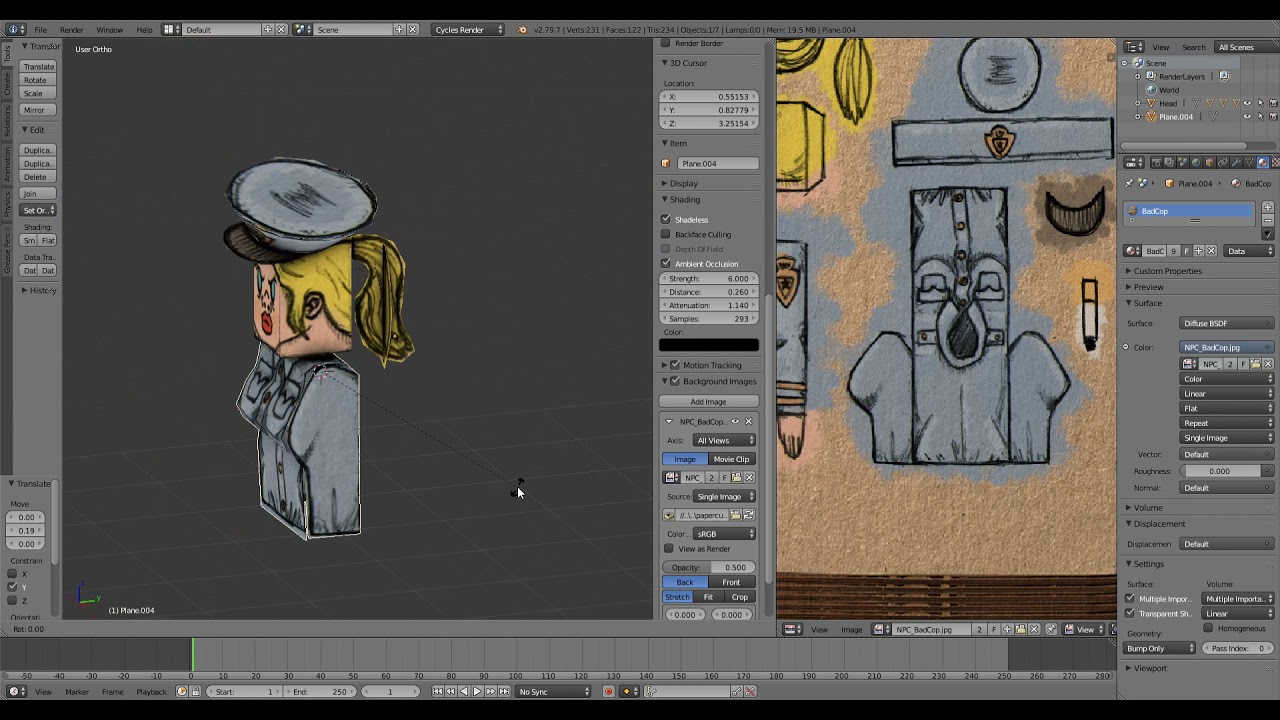Expand the Display panel section

pyautogui.click(x=684, y=183)
